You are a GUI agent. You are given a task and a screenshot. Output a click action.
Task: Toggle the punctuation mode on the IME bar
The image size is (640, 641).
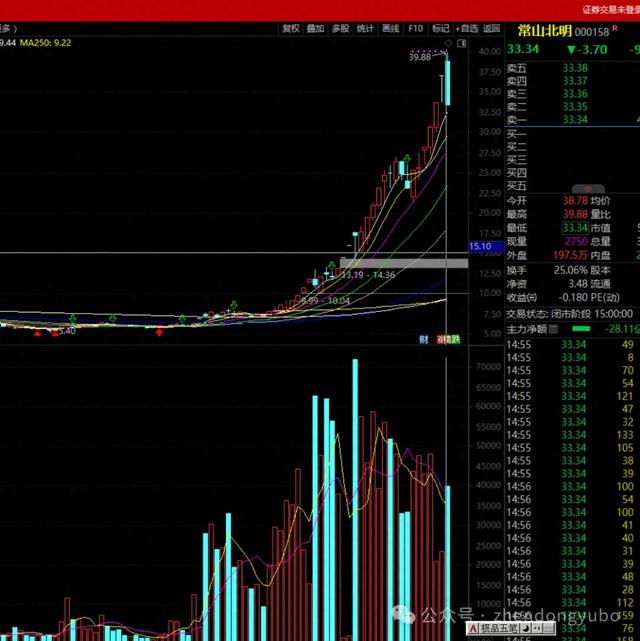pyautogui.click(x=536, y=628)
